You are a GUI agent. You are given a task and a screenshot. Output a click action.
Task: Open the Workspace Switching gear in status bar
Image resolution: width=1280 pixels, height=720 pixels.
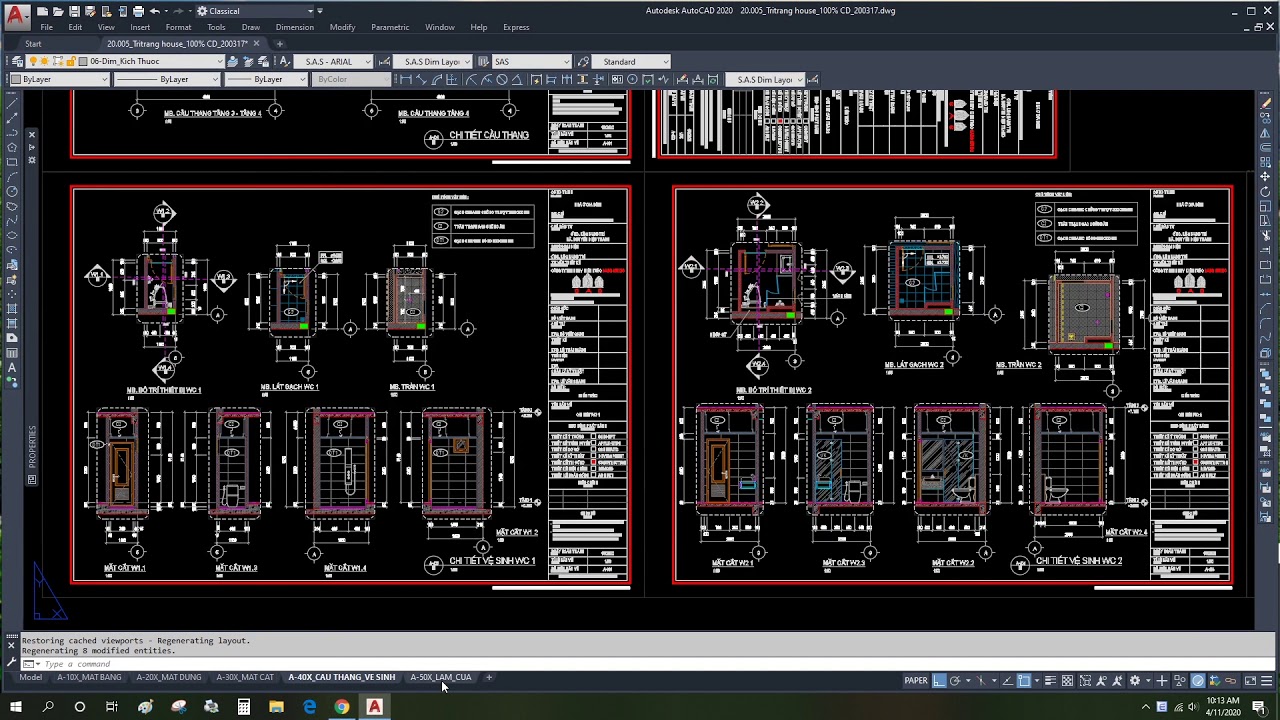click(1135, 681)
